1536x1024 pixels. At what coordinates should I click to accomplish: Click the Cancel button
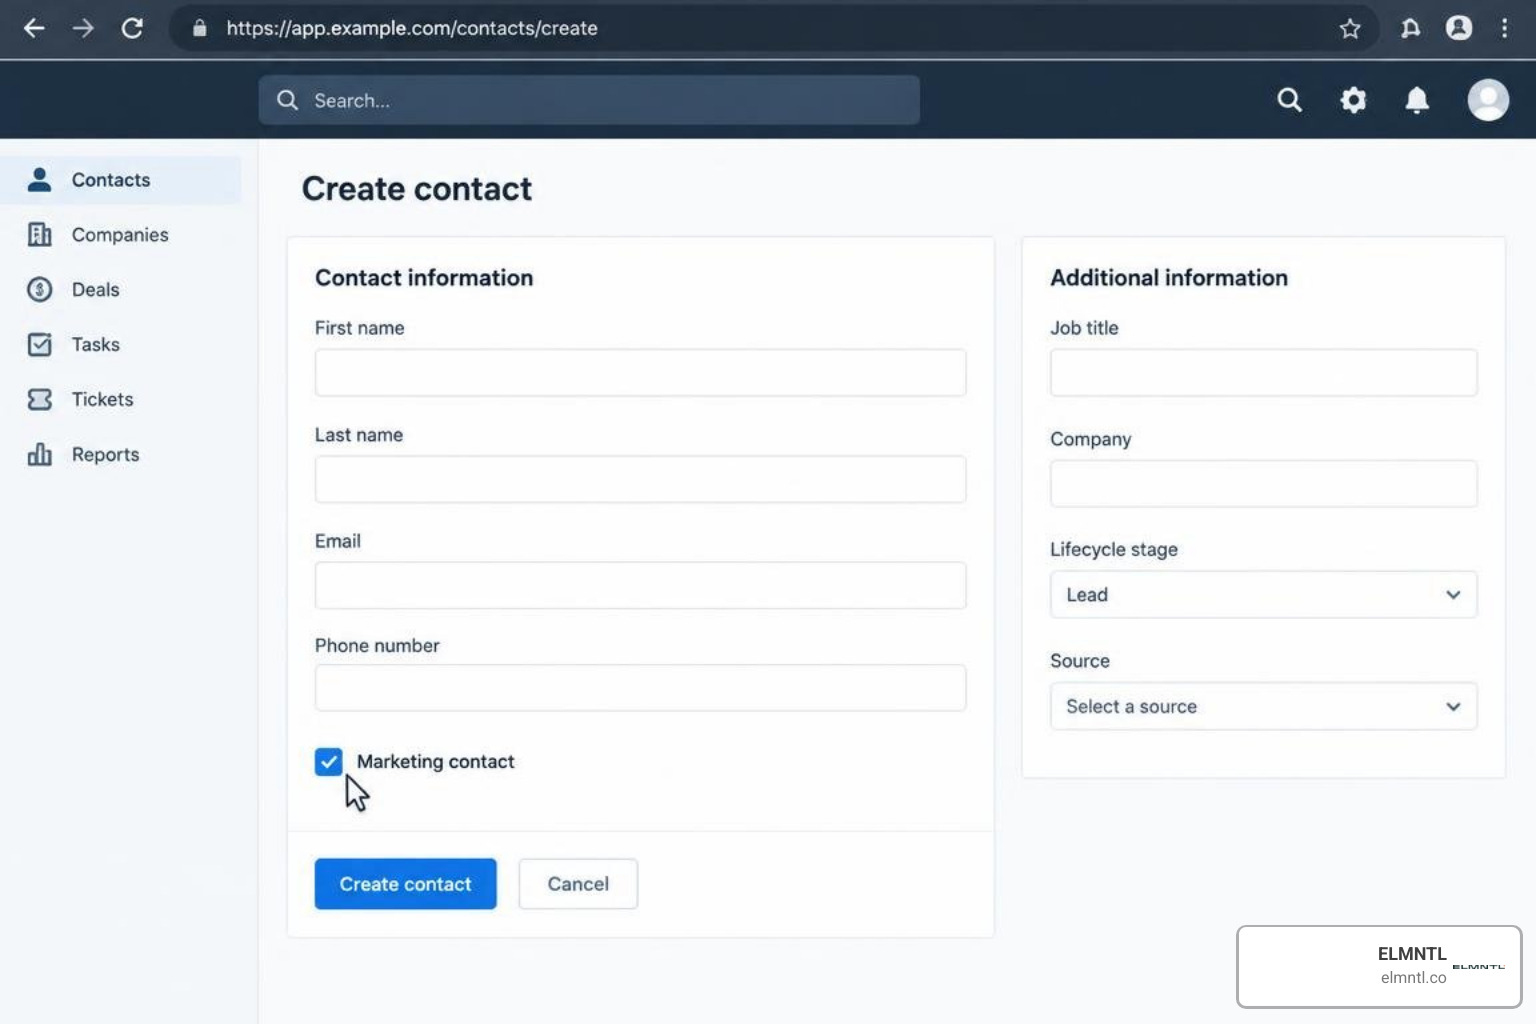[578, 884]
